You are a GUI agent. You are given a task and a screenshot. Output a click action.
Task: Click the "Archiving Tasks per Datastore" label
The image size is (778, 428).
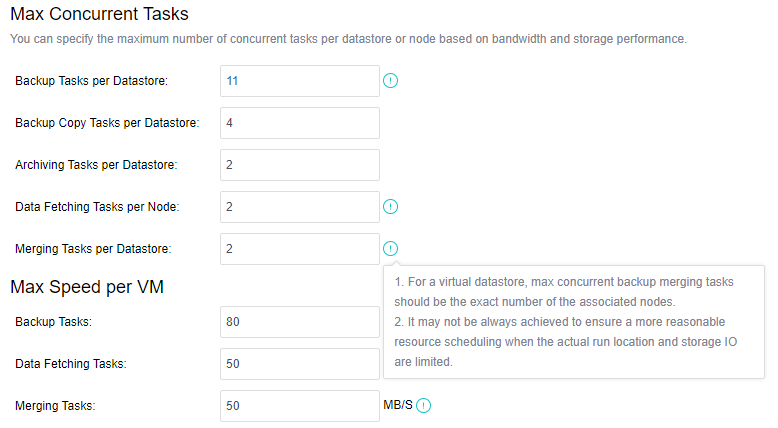(x=97, y=165)
